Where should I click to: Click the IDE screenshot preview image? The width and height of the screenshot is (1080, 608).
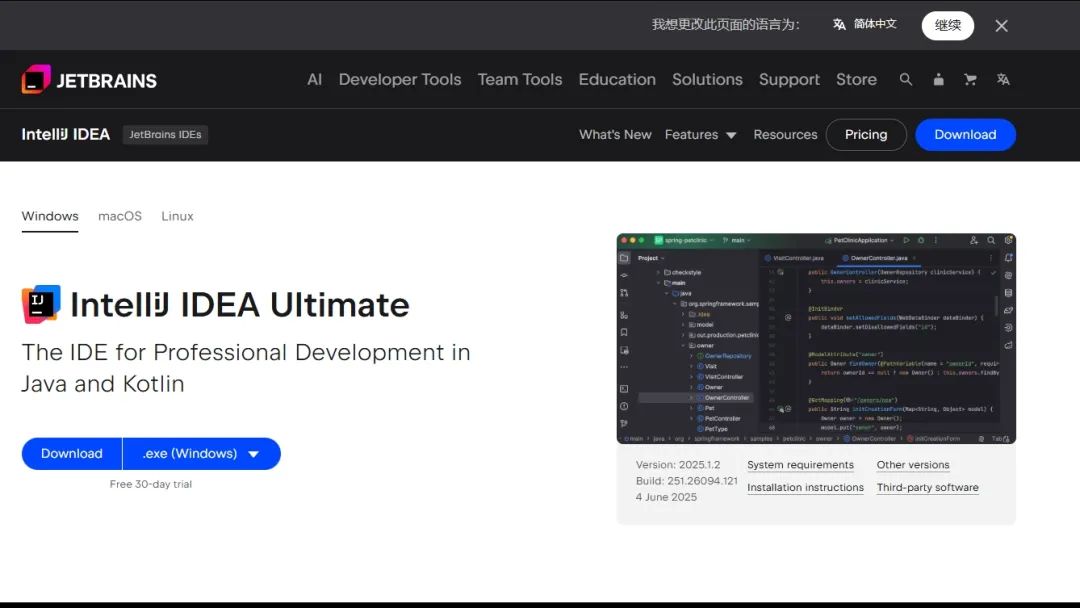(x=816, y=339)
